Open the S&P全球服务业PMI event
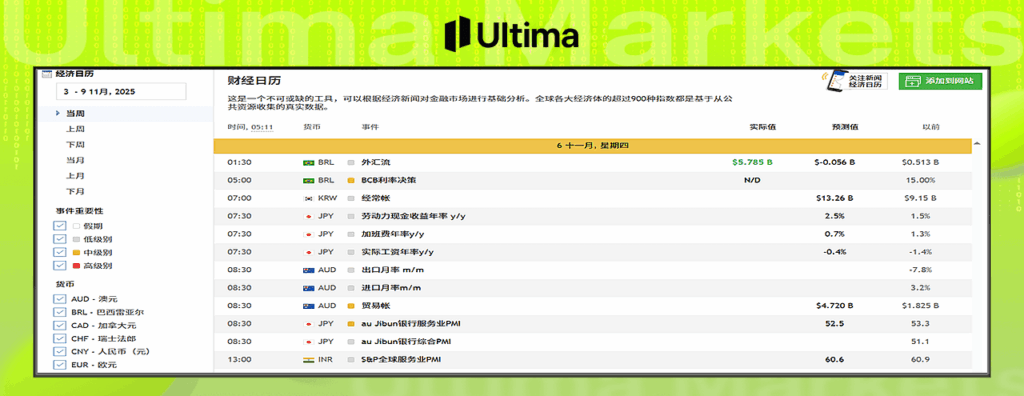The width and height of the screenshot is (1024, 396). pos(401,359)
